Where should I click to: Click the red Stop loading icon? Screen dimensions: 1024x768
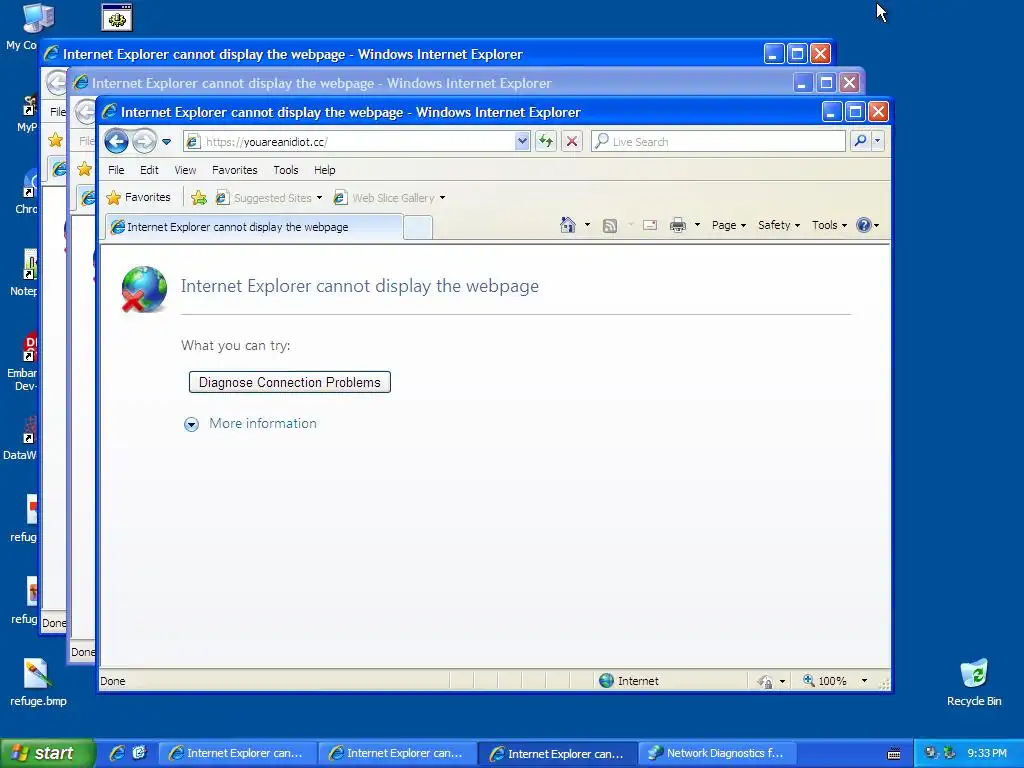pos(572,142)
